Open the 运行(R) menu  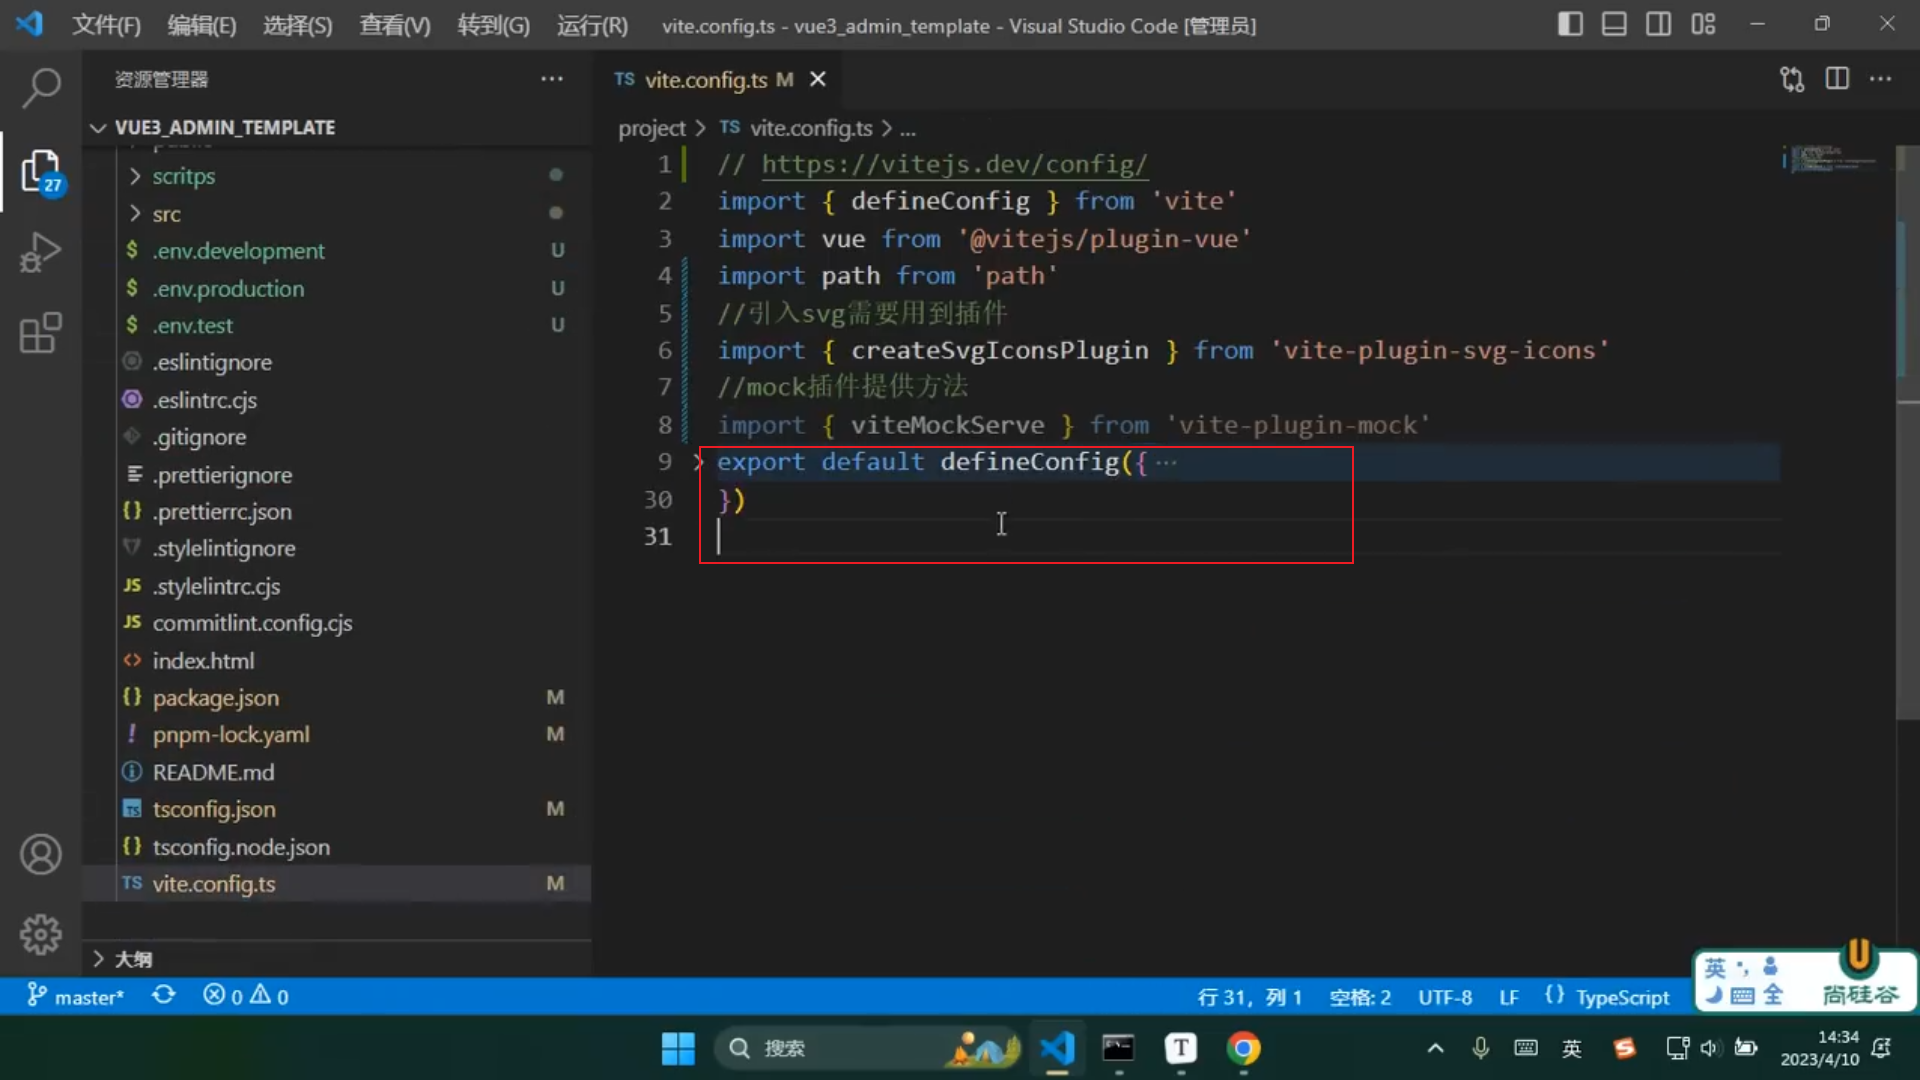(592, 25)
